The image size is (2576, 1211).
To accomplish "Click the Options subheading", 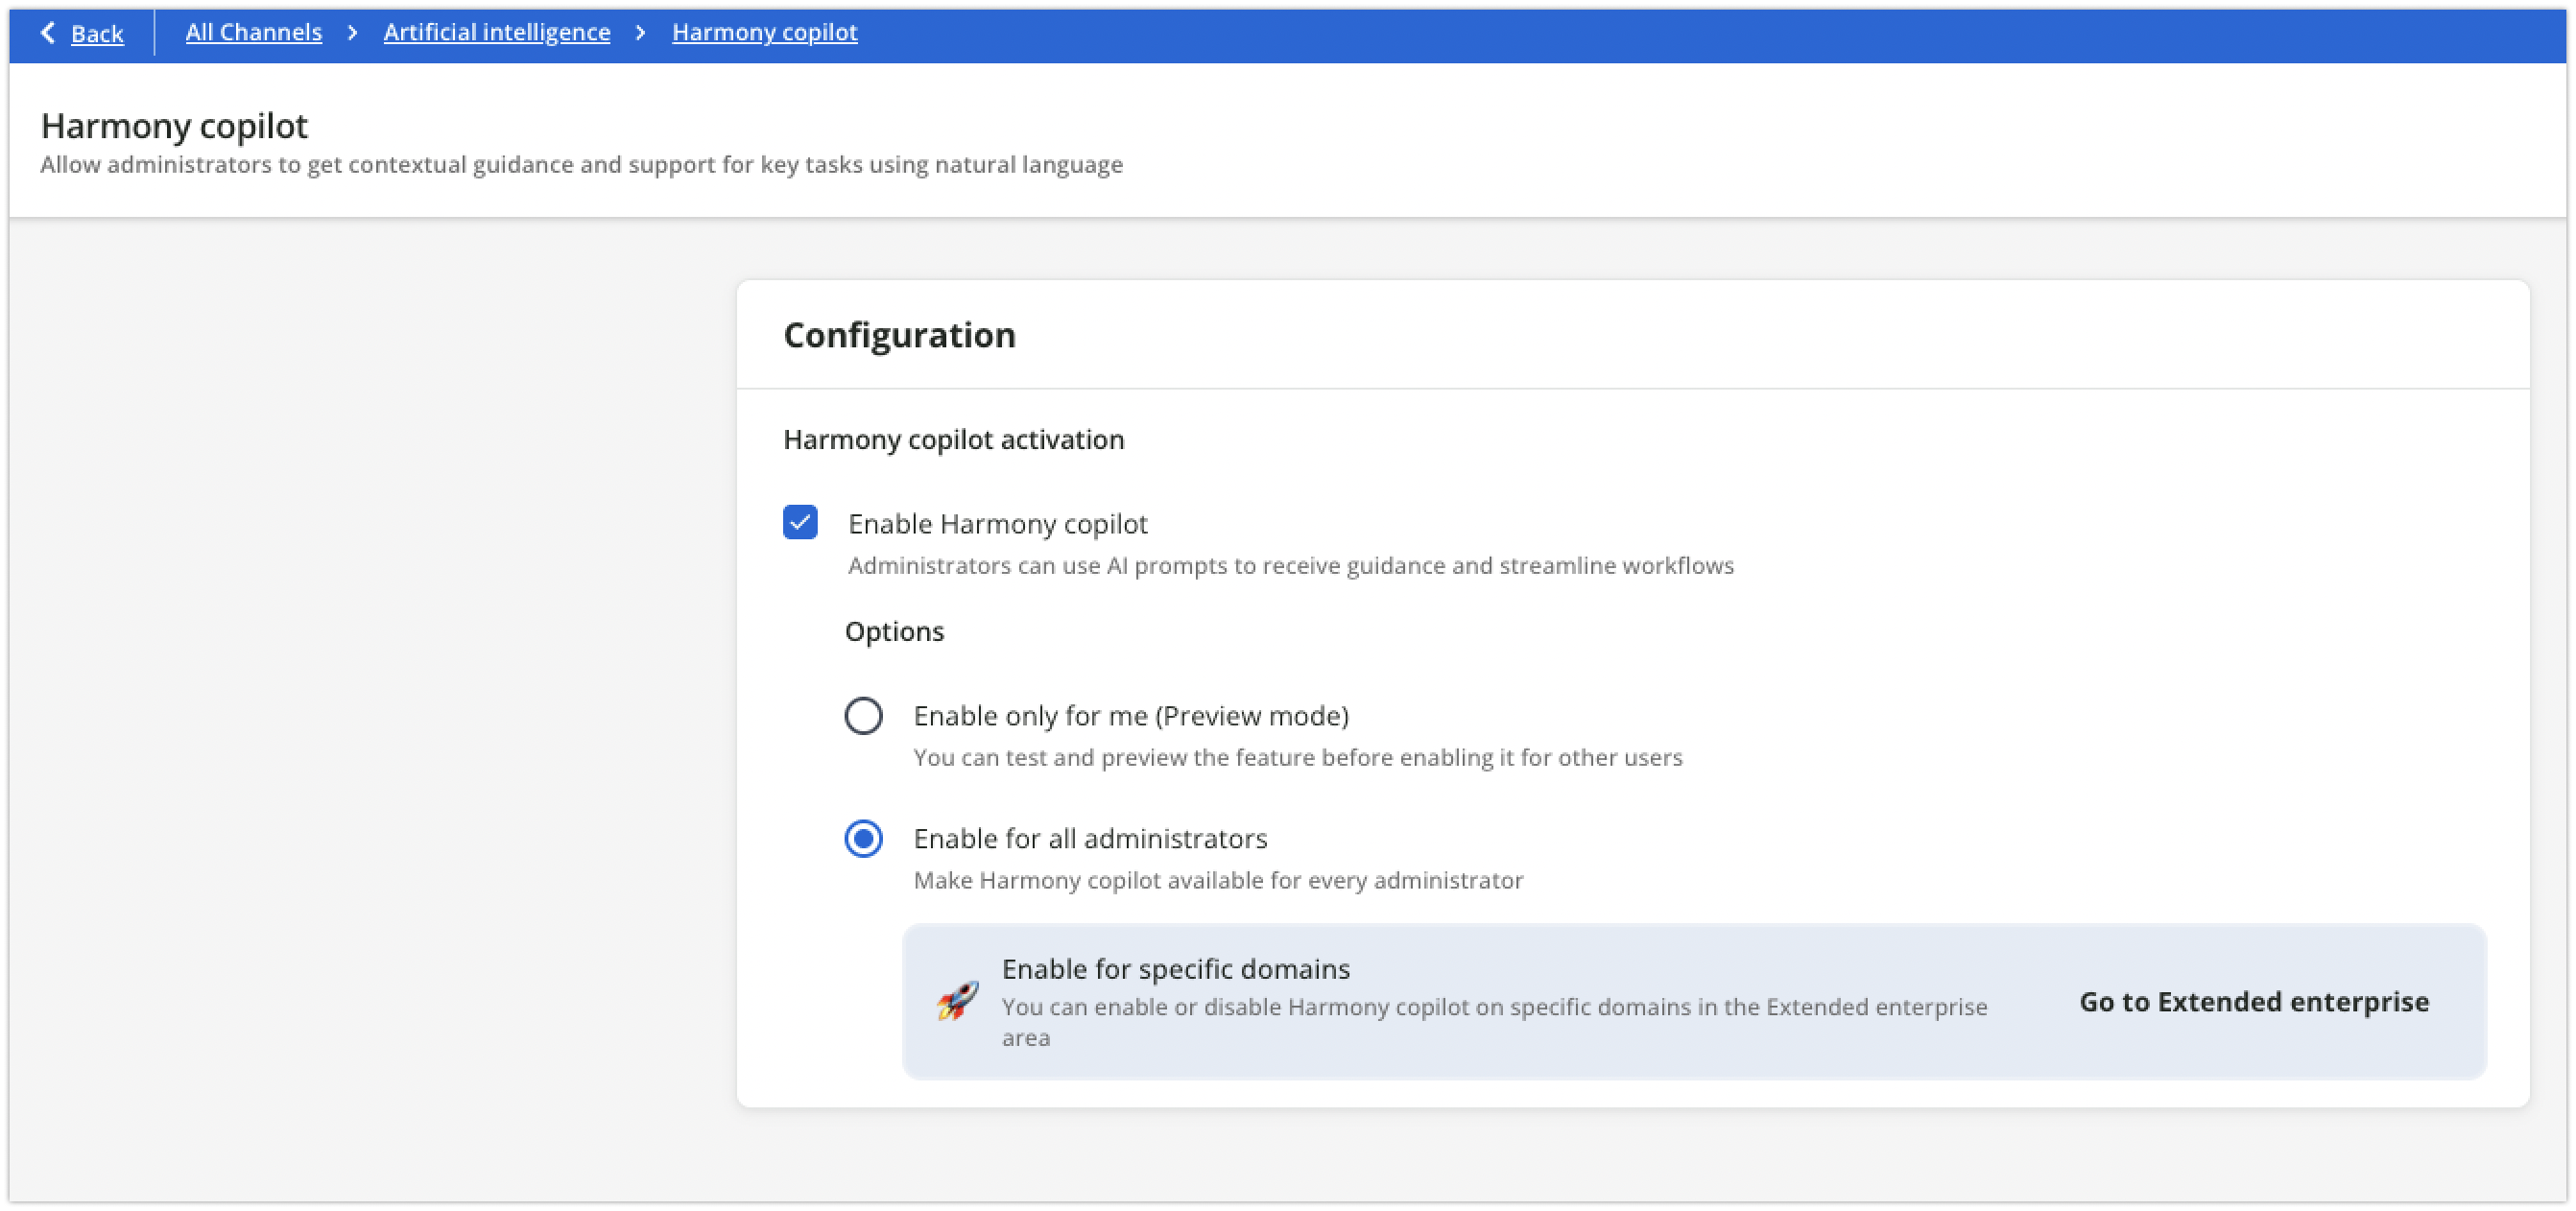I will coord(894,632).
